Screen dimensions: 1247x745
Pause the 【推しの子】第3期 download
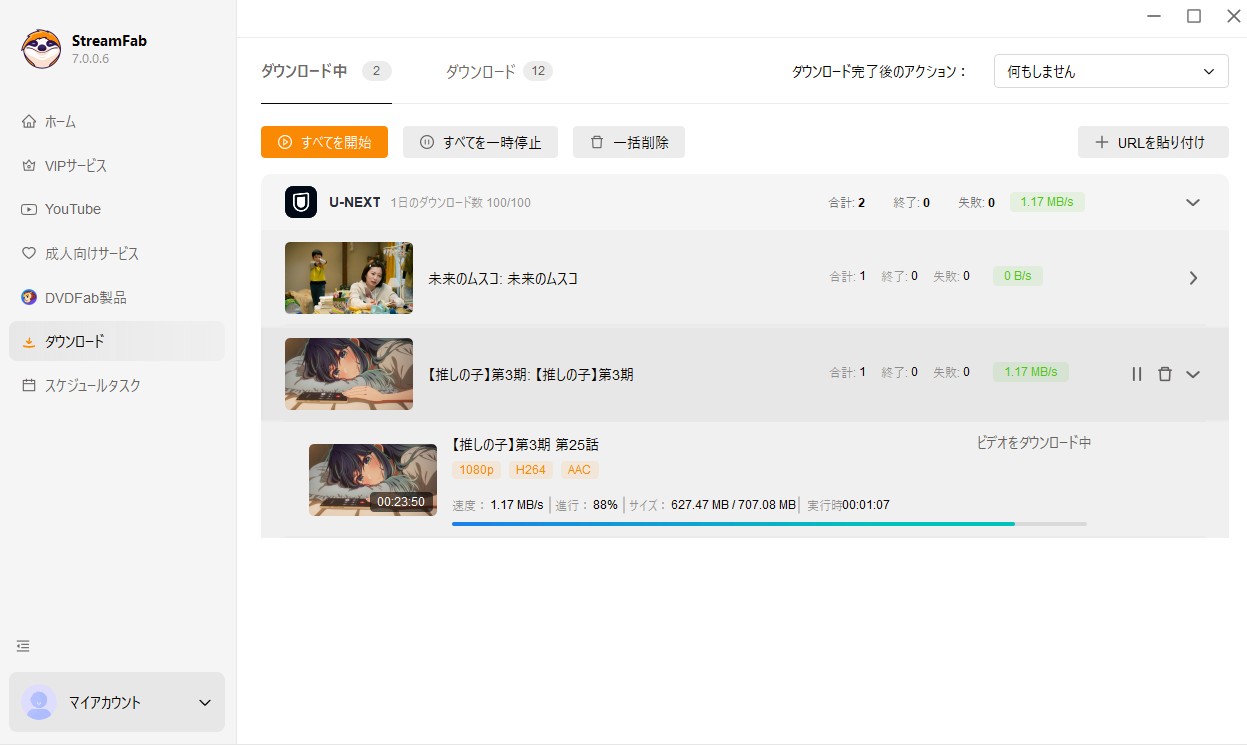point(1136,374)
